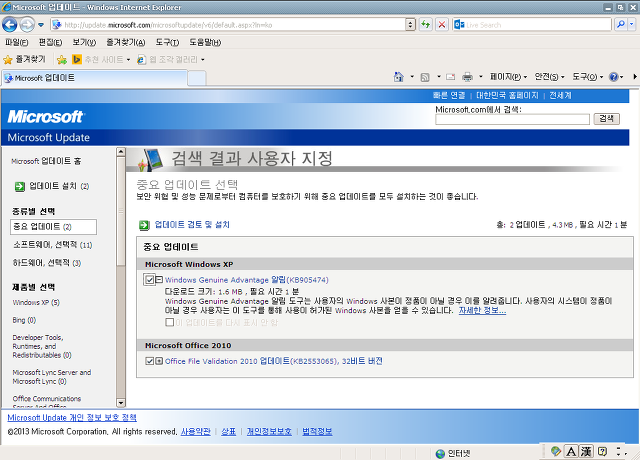Open the 페이지(P) command bar dropdown

509,77
